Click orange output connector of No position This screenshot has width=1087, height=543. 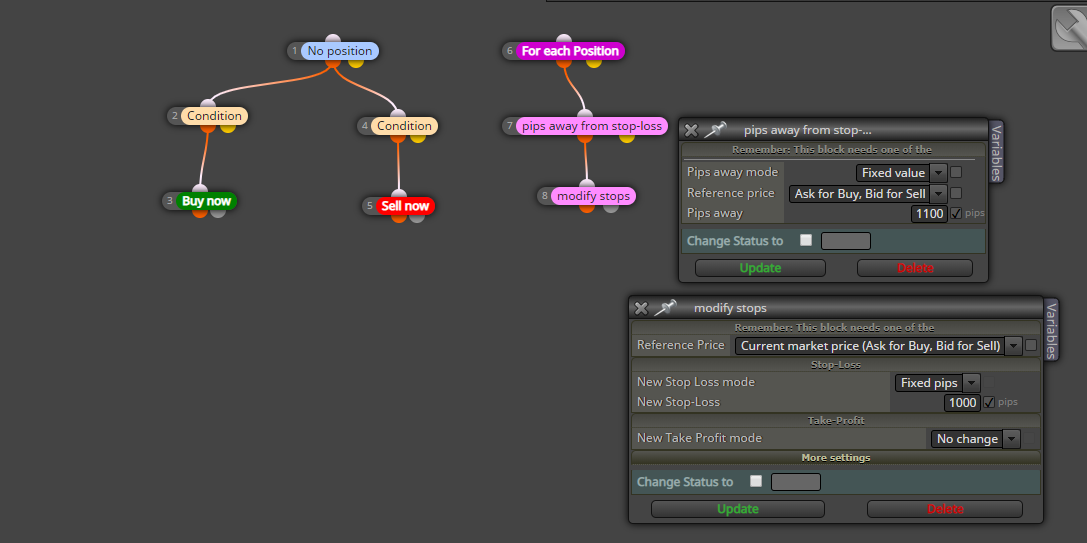coord(333,62)
